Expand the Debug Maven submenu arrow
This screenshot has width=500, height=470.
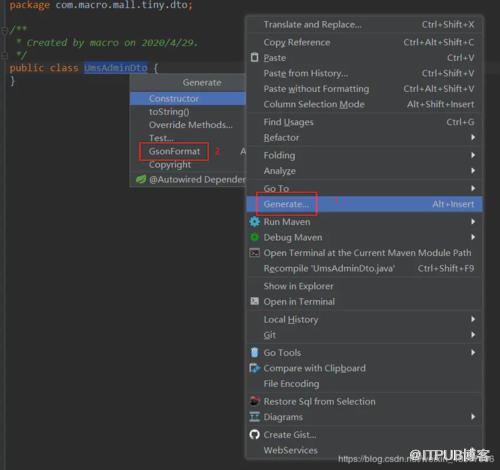pyautogui.click(x=473, y=237)
